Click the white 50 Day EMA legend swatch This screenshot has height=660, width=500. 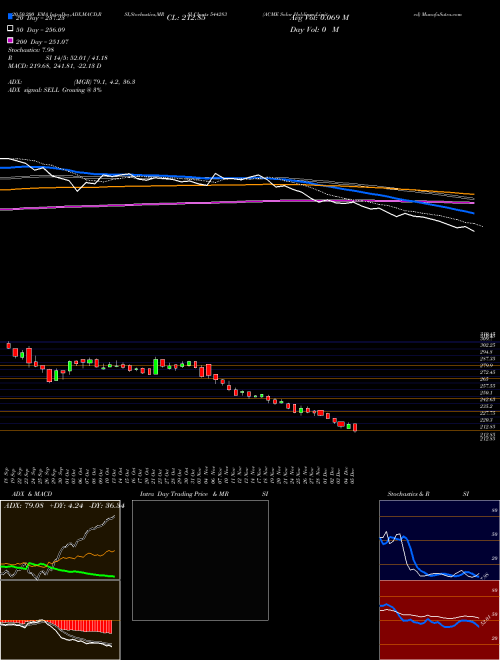(10, 28)
